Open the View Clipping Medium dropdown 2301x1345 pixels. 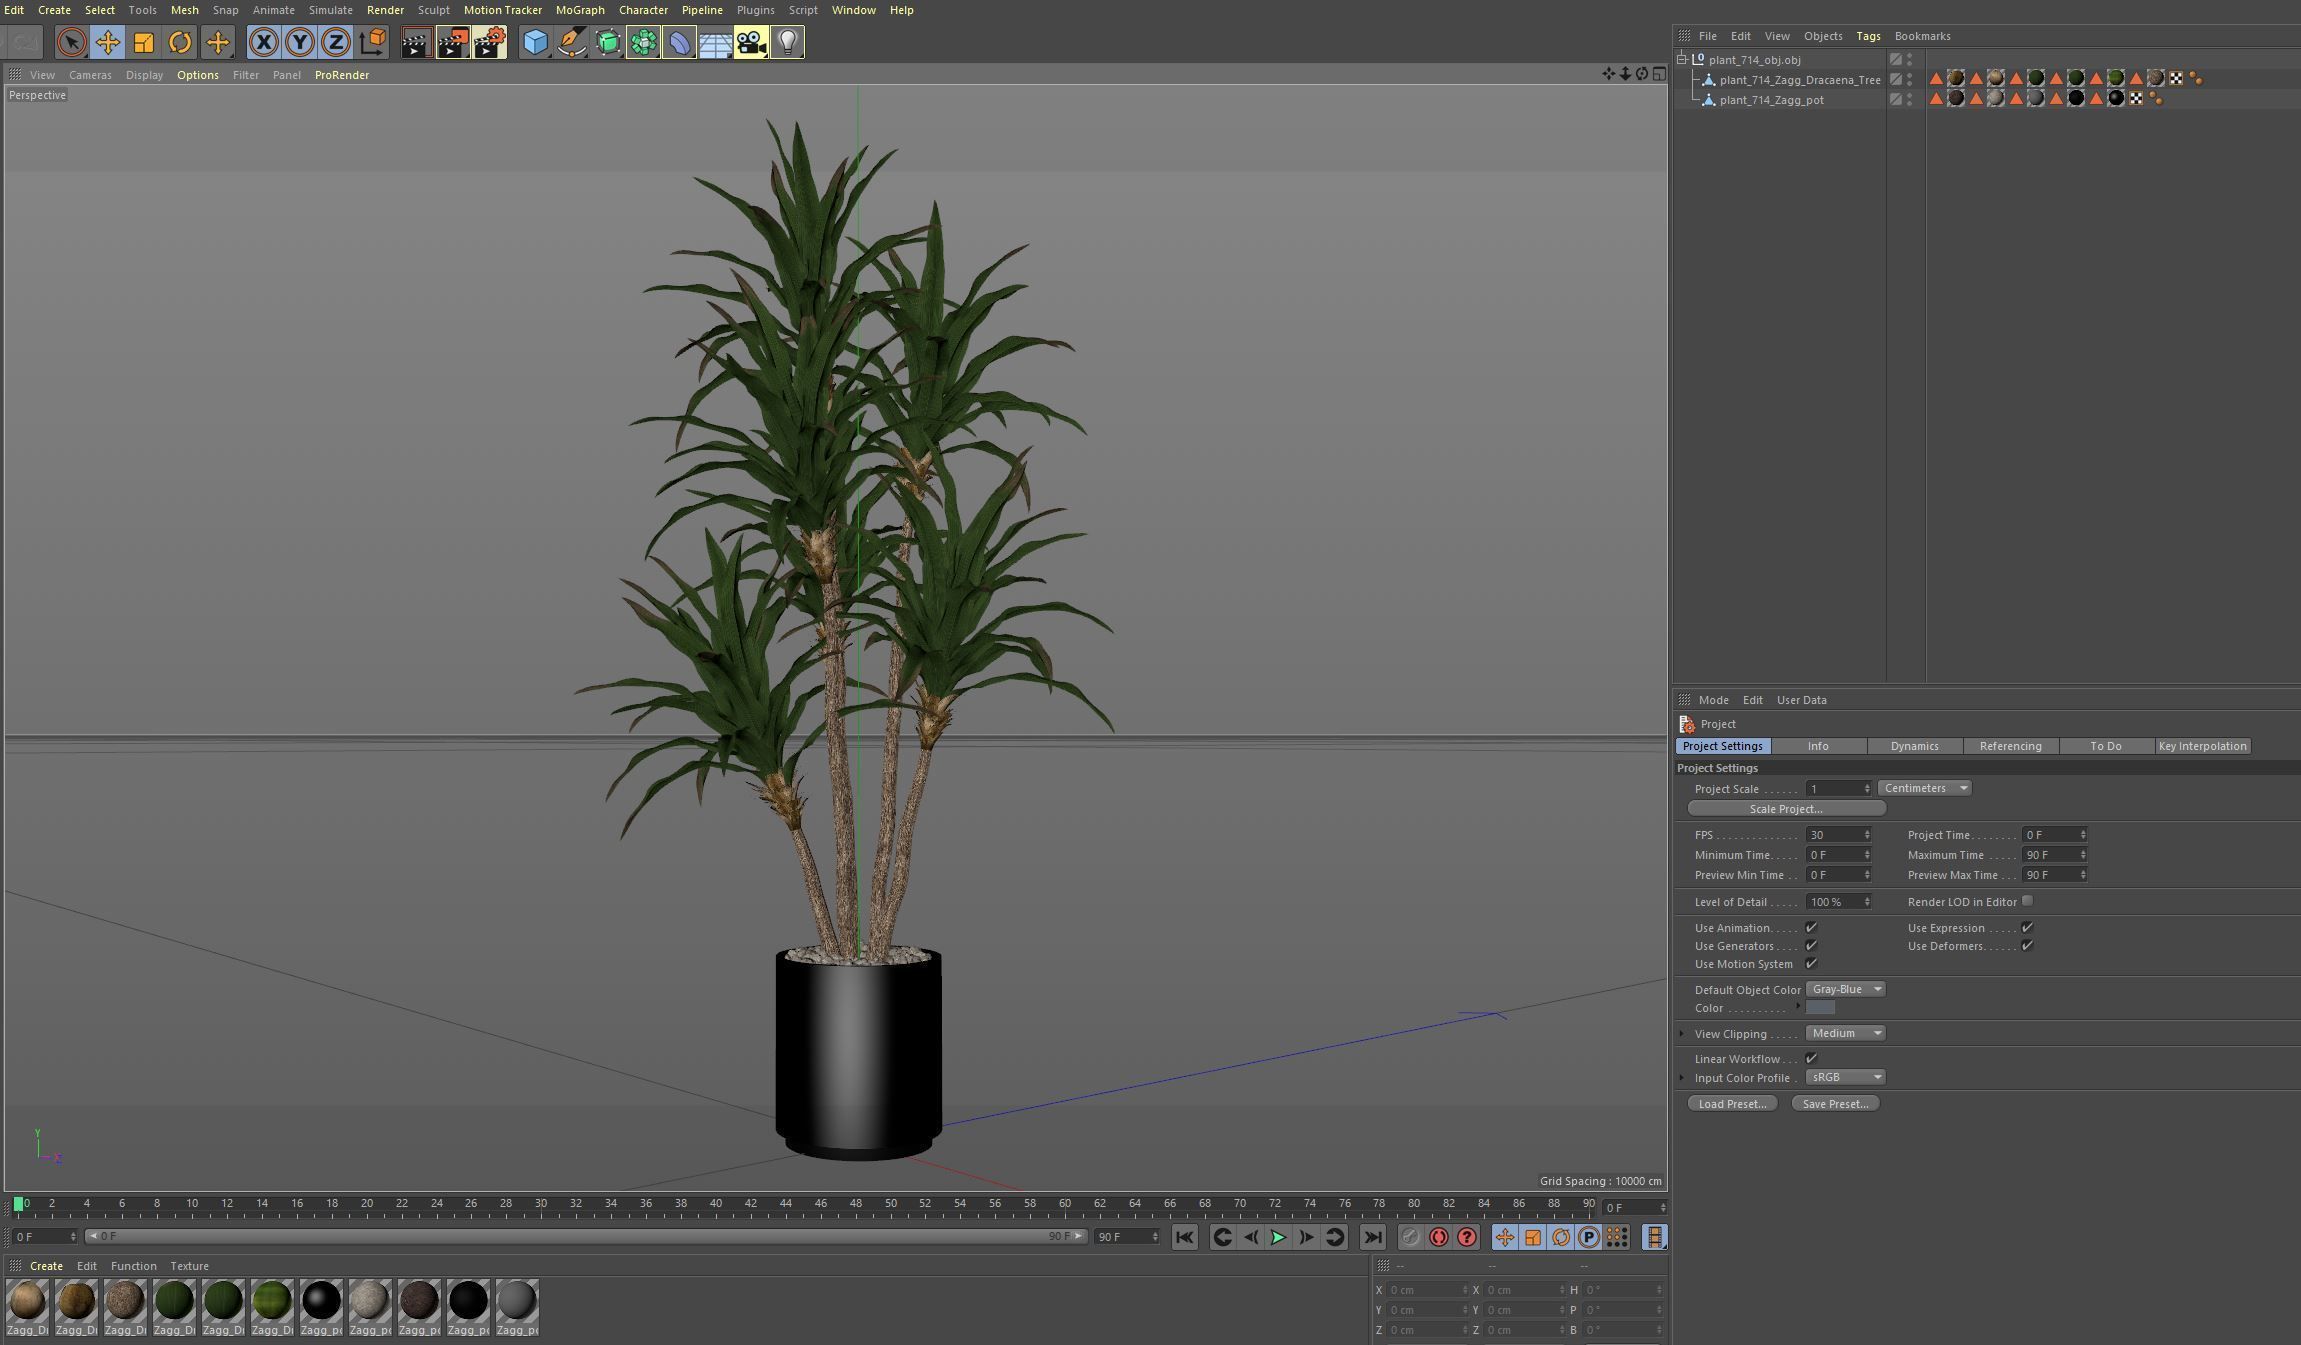tap(1845, 1033)
